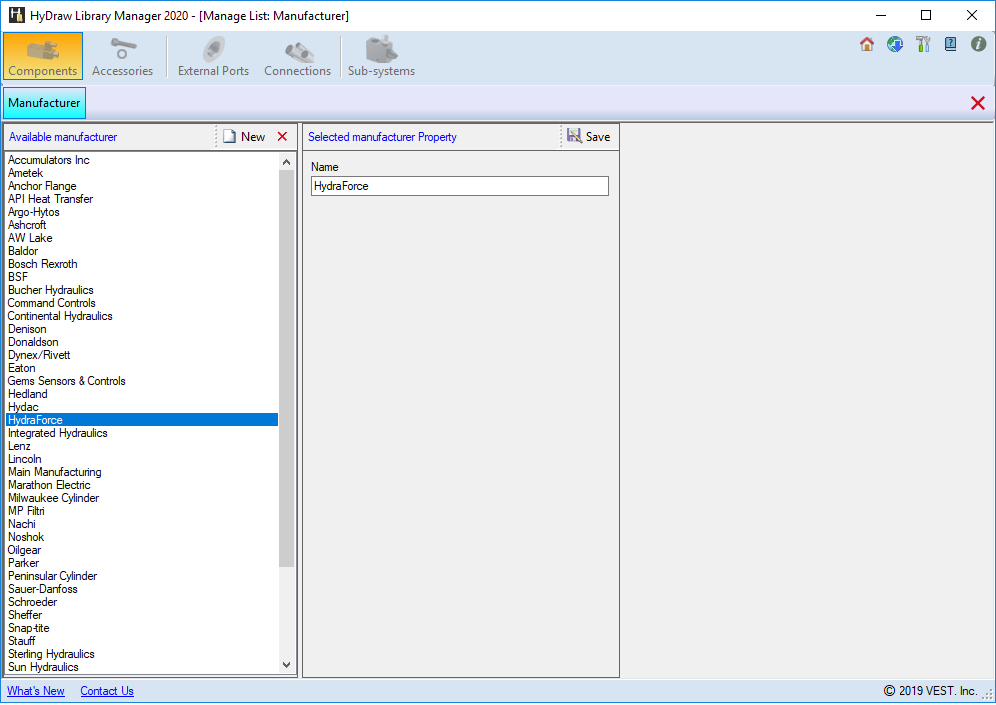Select Marathon Electric entry
This screenshot has width=996, height=705.
(142, 485)
